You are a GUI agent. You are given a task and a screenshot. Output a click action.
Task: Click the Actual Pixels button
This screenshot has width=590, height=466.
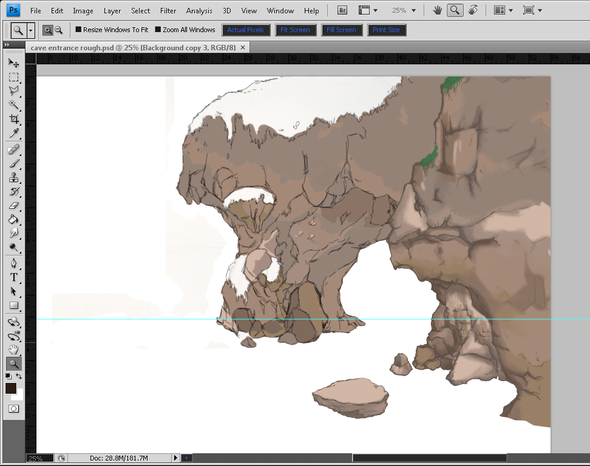(246, 30)
